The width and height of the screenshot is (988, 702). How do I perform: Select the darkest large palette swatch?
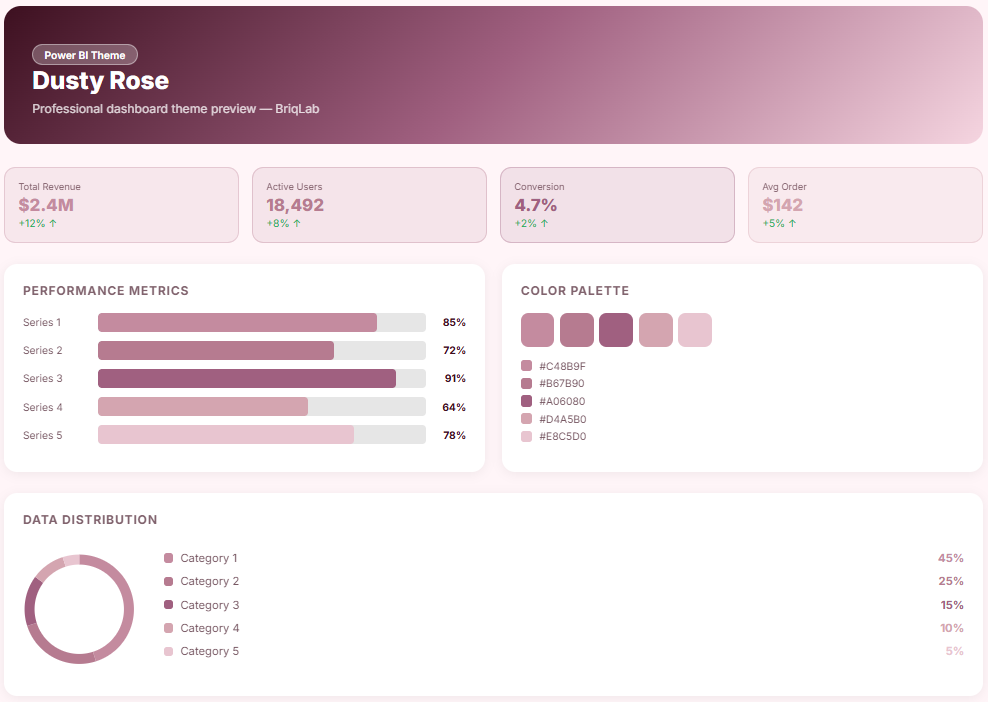[616, 330]
